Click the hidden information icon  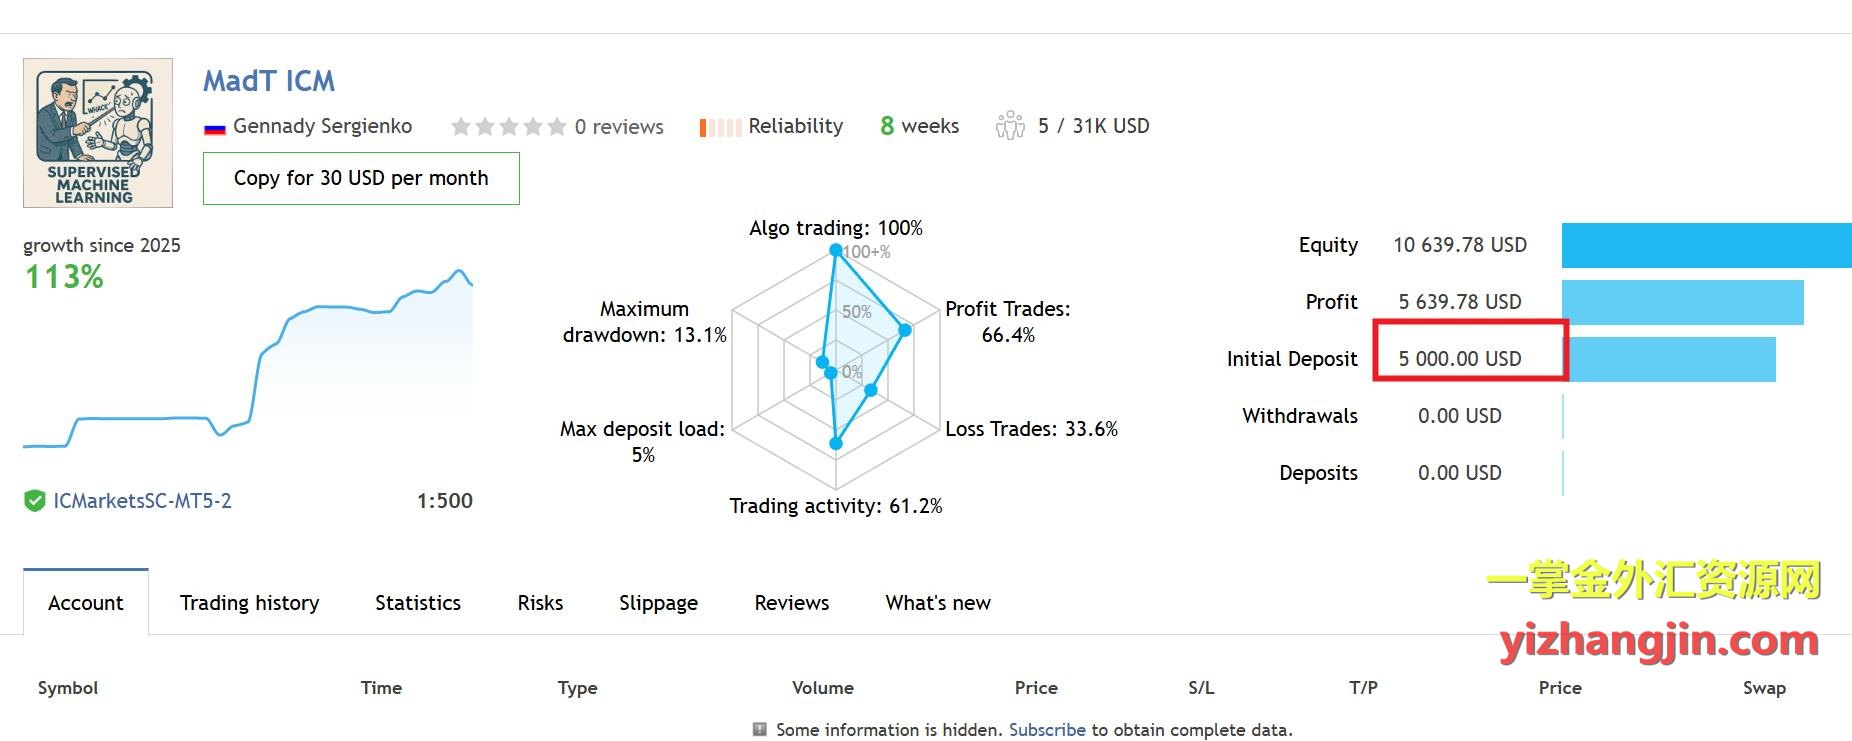(760, 729)
